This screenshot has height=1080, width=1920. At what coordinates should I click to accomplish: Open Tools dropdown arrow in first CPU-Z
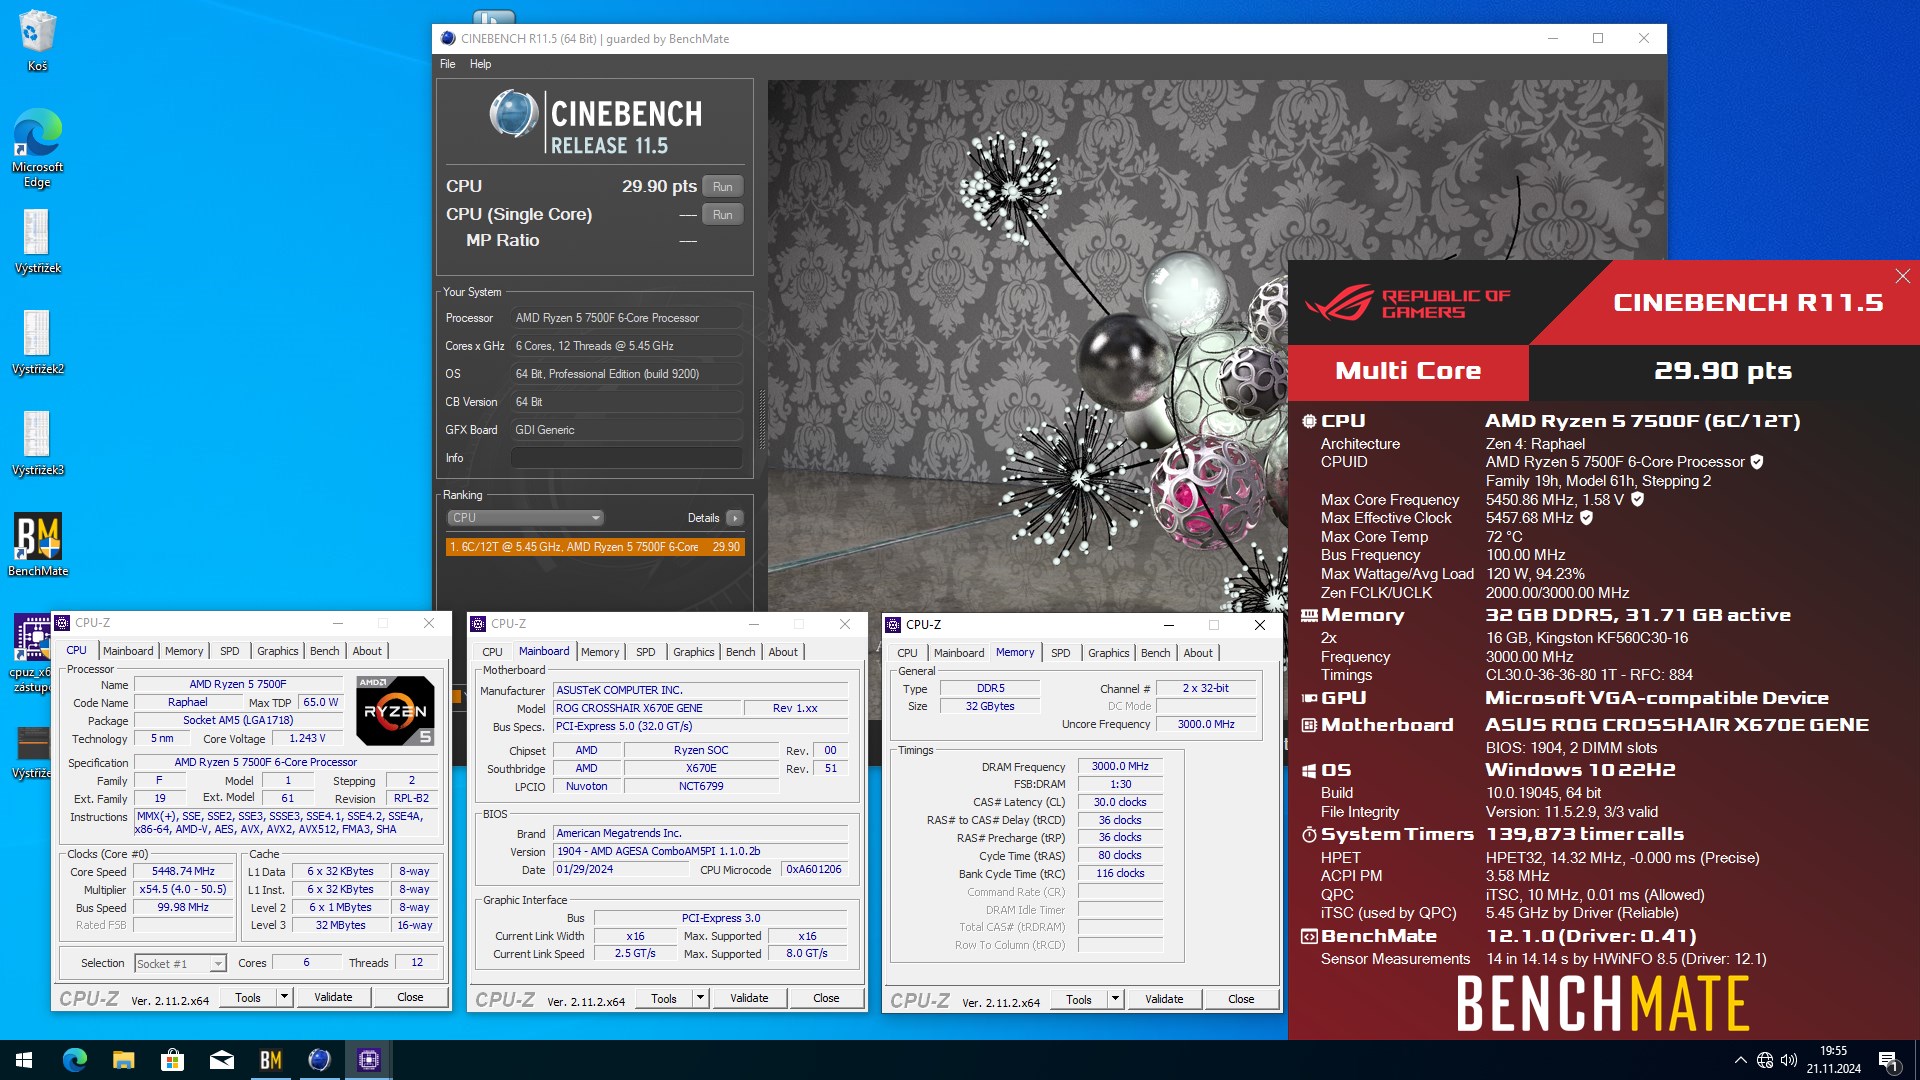click(x=284, y=998)
